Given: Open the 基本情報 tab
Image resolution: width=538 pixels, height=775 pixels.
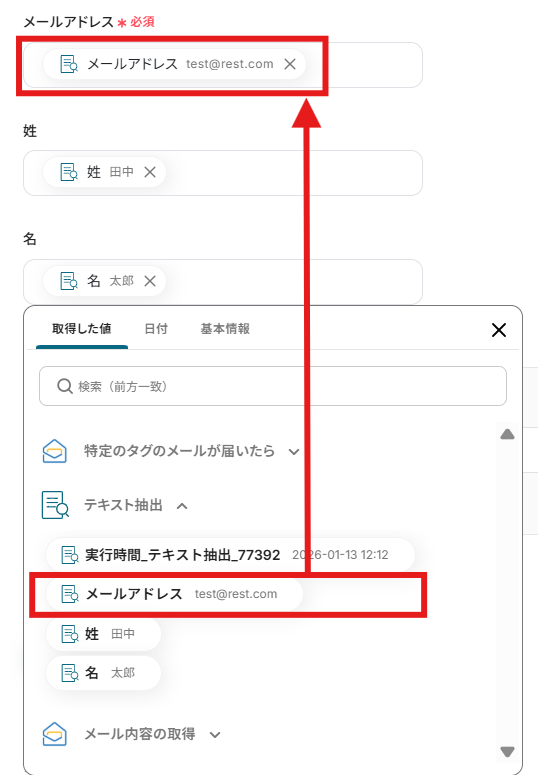Looking at the screenshot, I should (225, 329).
